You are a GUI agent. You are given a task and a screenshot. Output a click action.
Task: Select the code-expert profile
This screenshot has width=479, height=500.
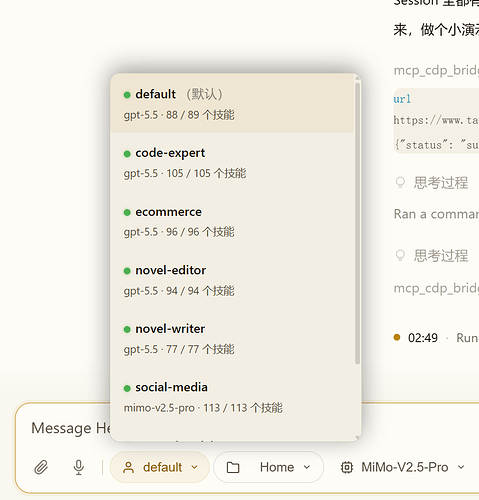[232, 162]
